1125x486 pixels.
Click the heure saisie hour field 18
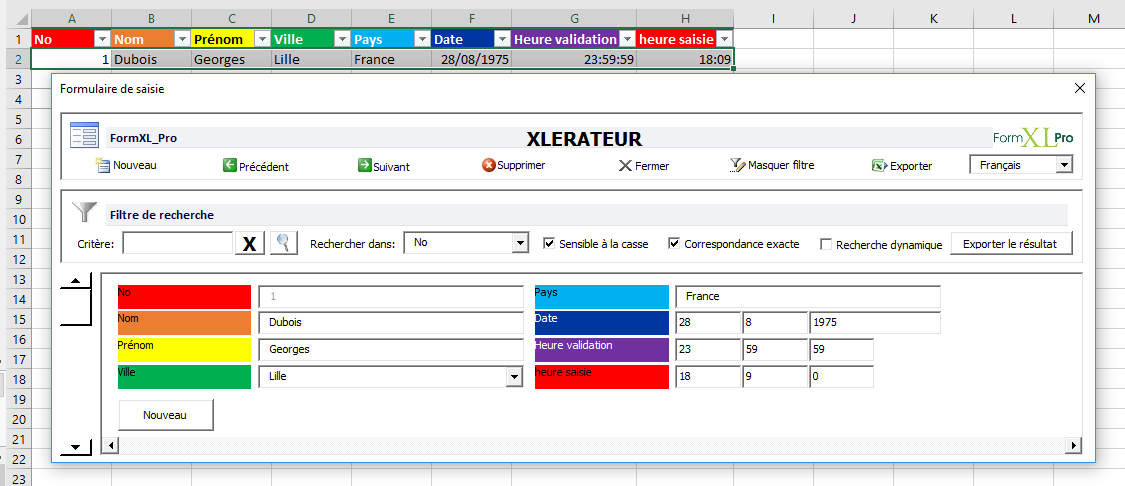click(707, 377)
